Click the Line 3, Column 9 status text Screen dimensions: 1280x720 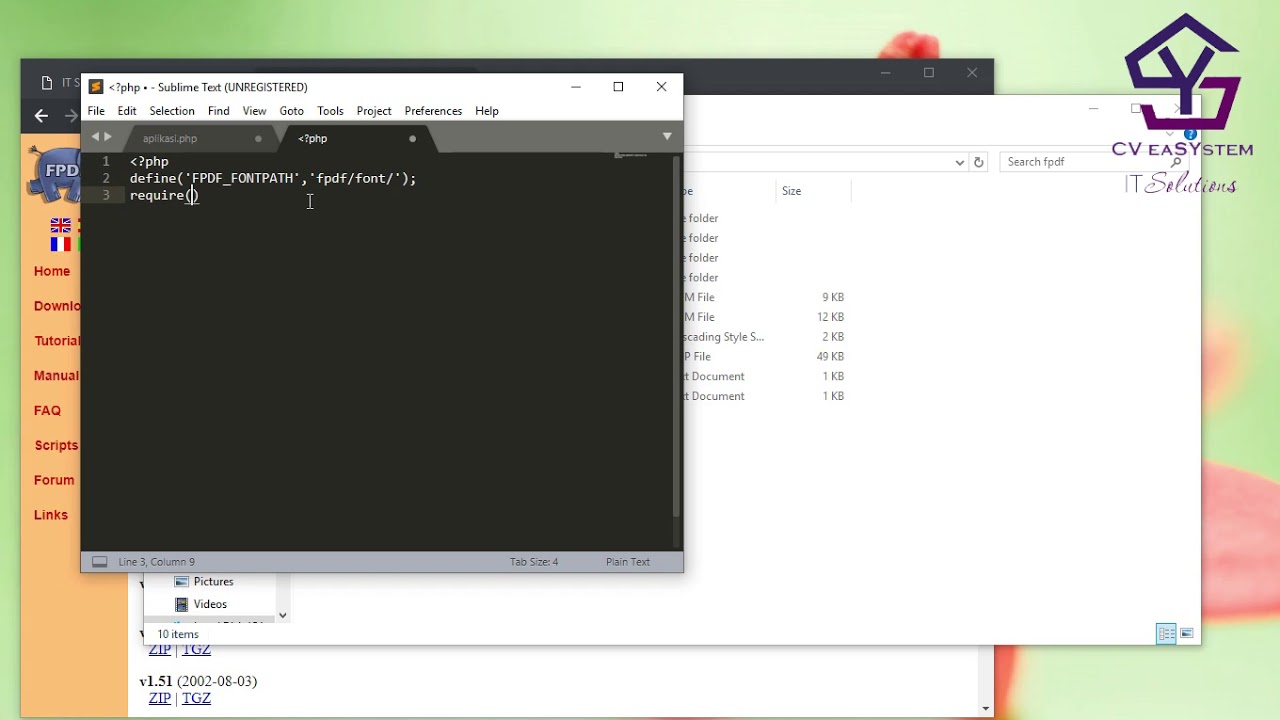click(157, 562)
